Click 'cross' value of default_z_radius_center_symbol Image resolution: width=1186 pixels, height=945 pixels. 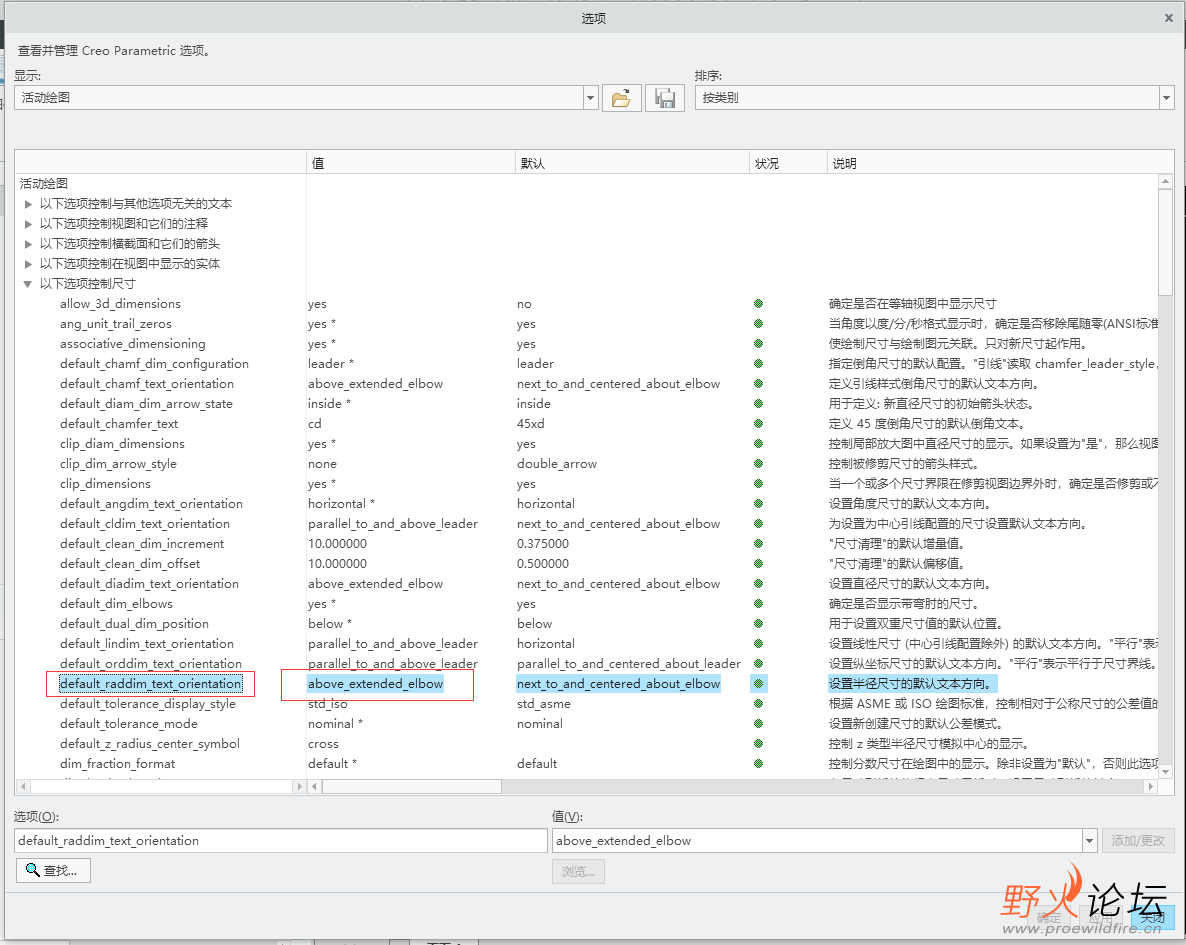click(x=323, y=744)
